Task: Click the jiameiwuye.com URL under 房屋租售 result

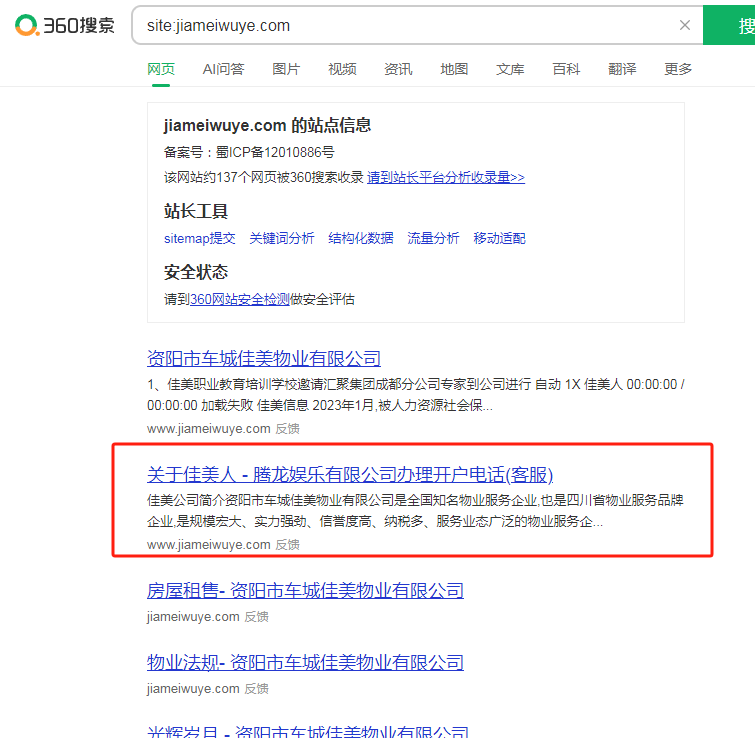Action: click(x=193, y=617)
